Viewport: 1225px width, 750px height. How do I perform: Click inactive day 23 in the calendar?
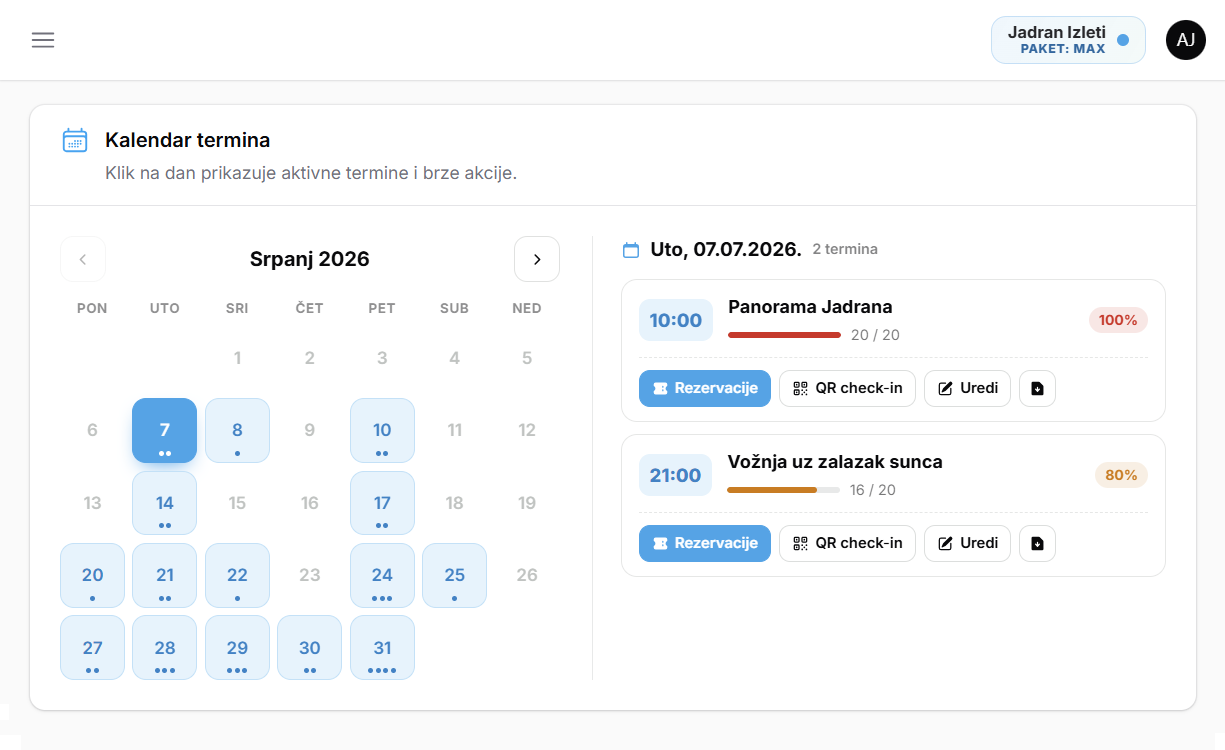(x=310, y=575)
